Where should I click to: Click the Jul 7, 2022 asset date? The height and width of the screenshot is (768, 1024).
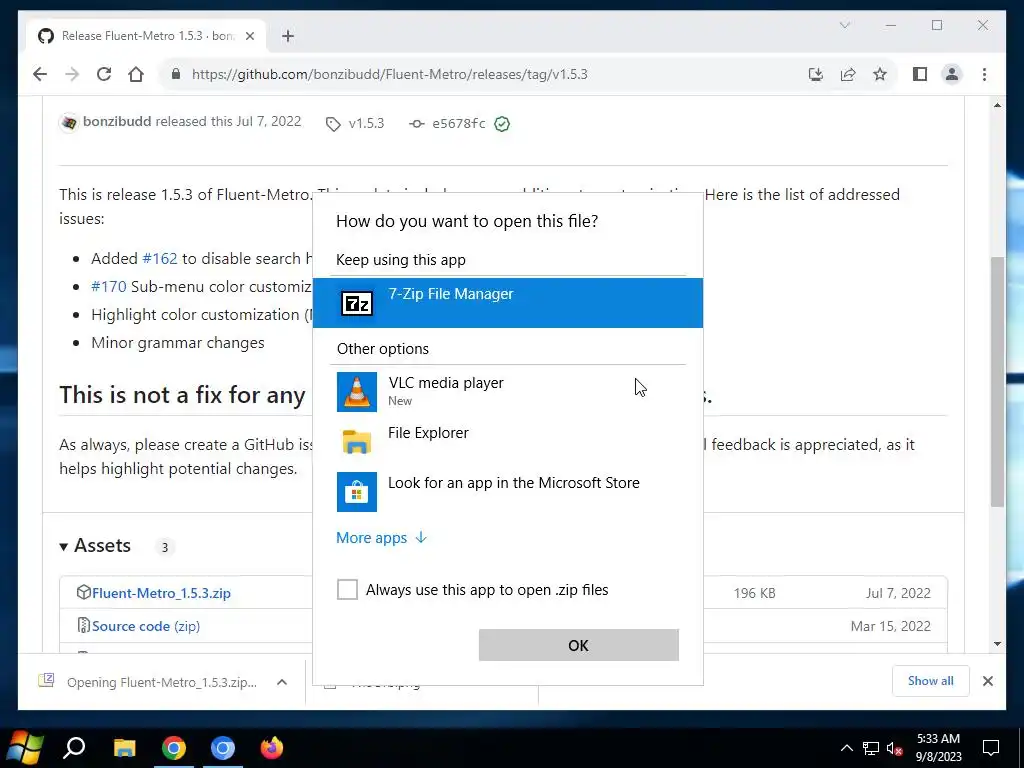coord(898,593)
